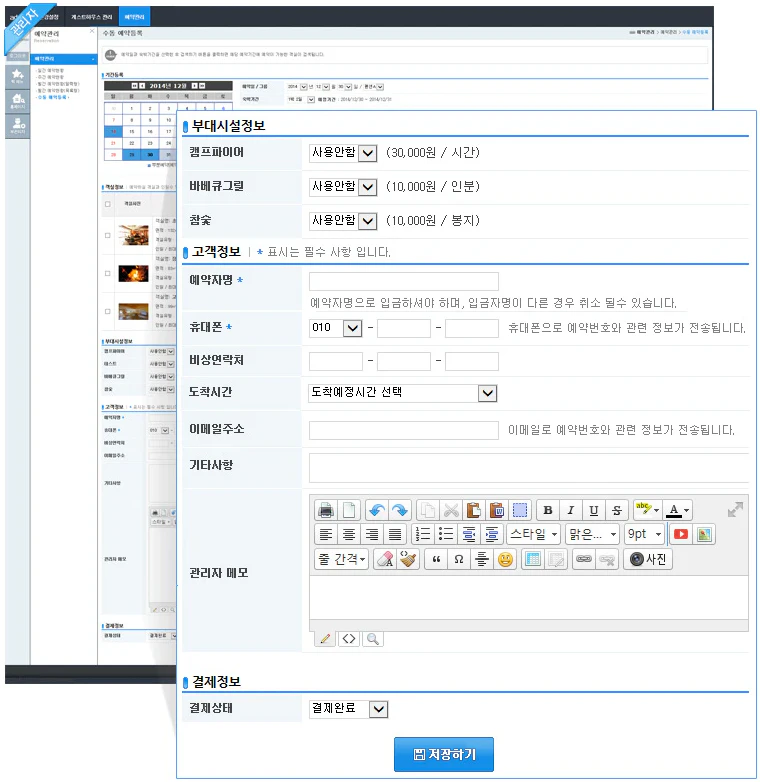Open 결제상태 결제완료 dropdown

point(349,709)
